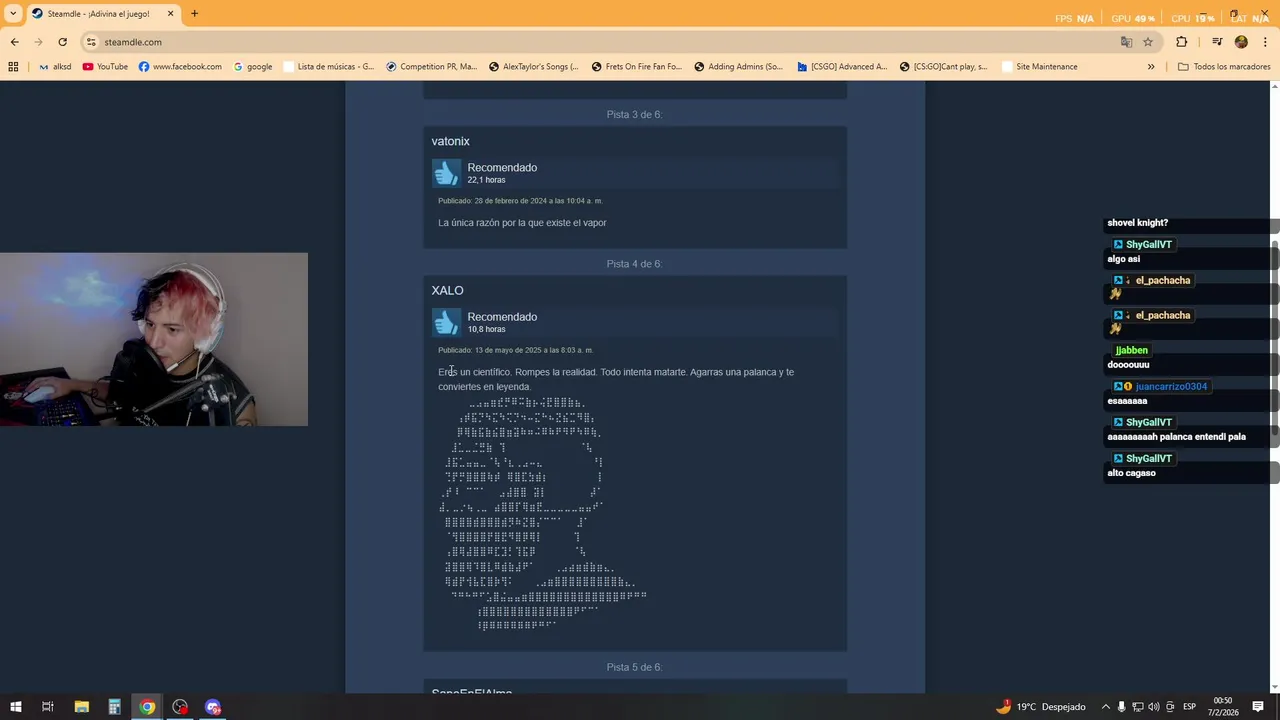Open File Explorer from the taskbar
Screen dimensions: 1280x720
81,707
